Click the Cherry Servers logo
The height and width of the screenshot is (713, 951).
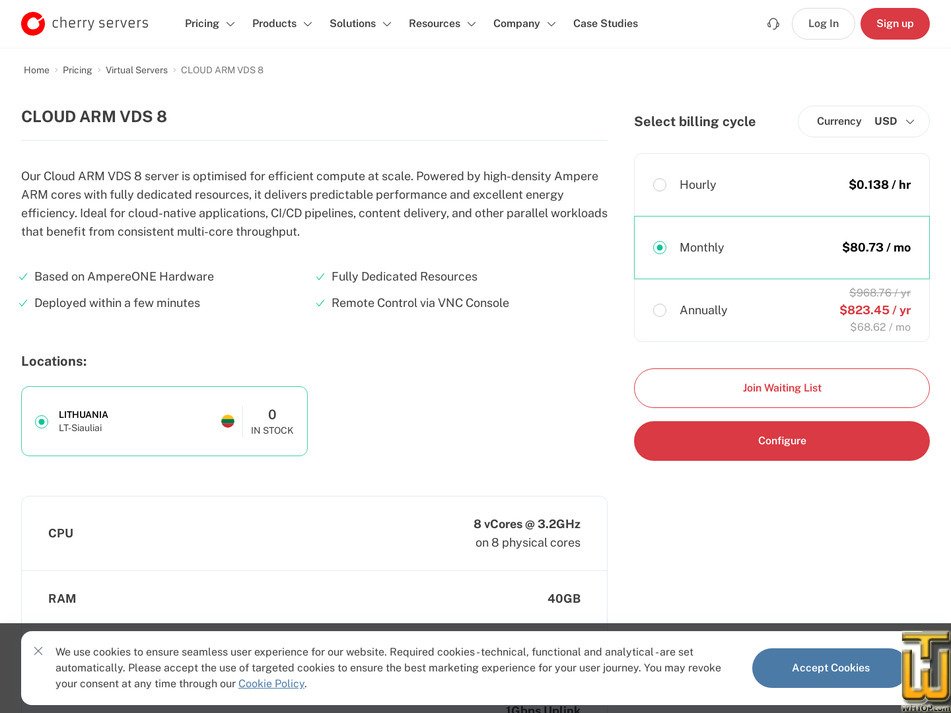(x=84, y=23)
